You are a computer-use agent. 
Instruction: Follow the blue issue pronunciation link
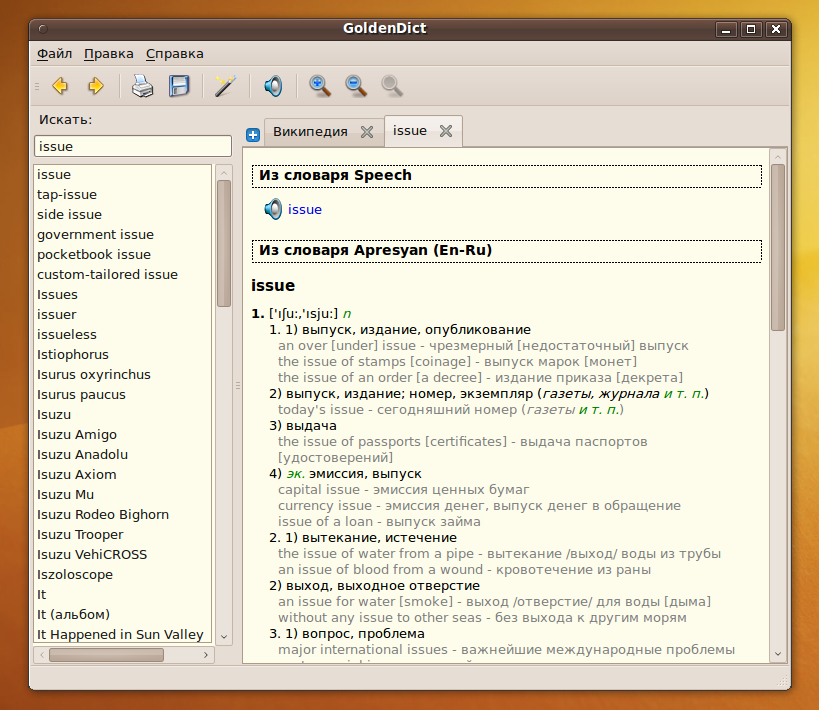[x=305, y=209]
